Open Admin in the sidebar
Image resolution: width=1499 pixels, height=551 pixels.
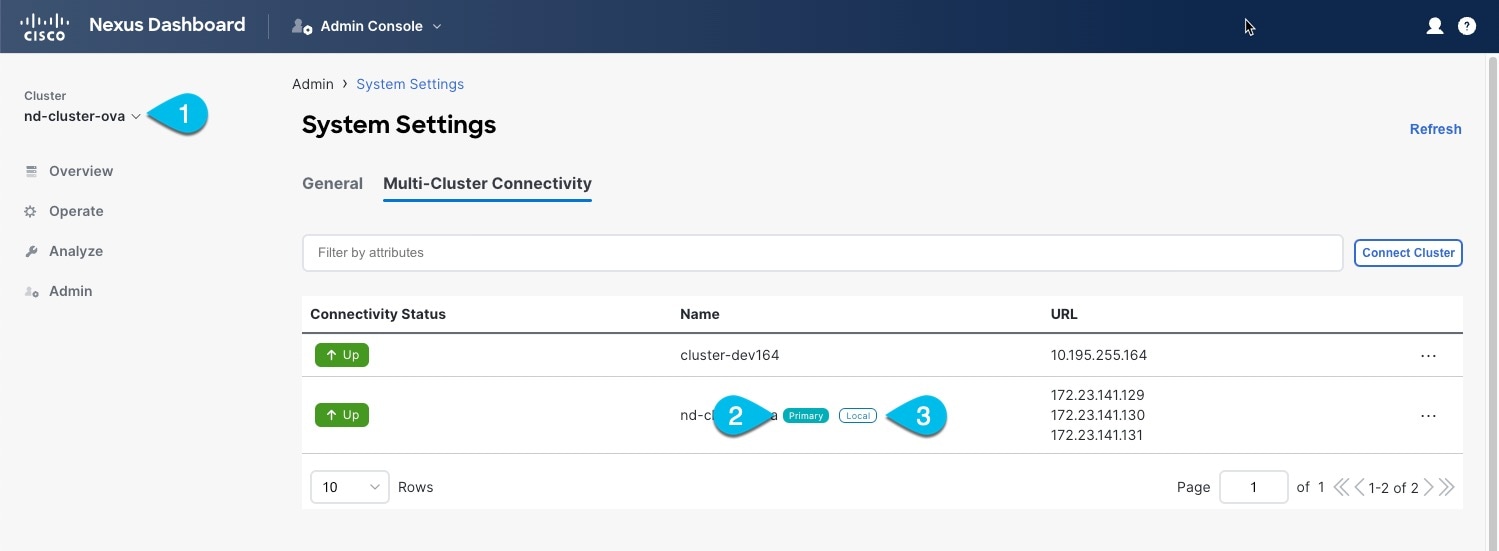point(70,291)
